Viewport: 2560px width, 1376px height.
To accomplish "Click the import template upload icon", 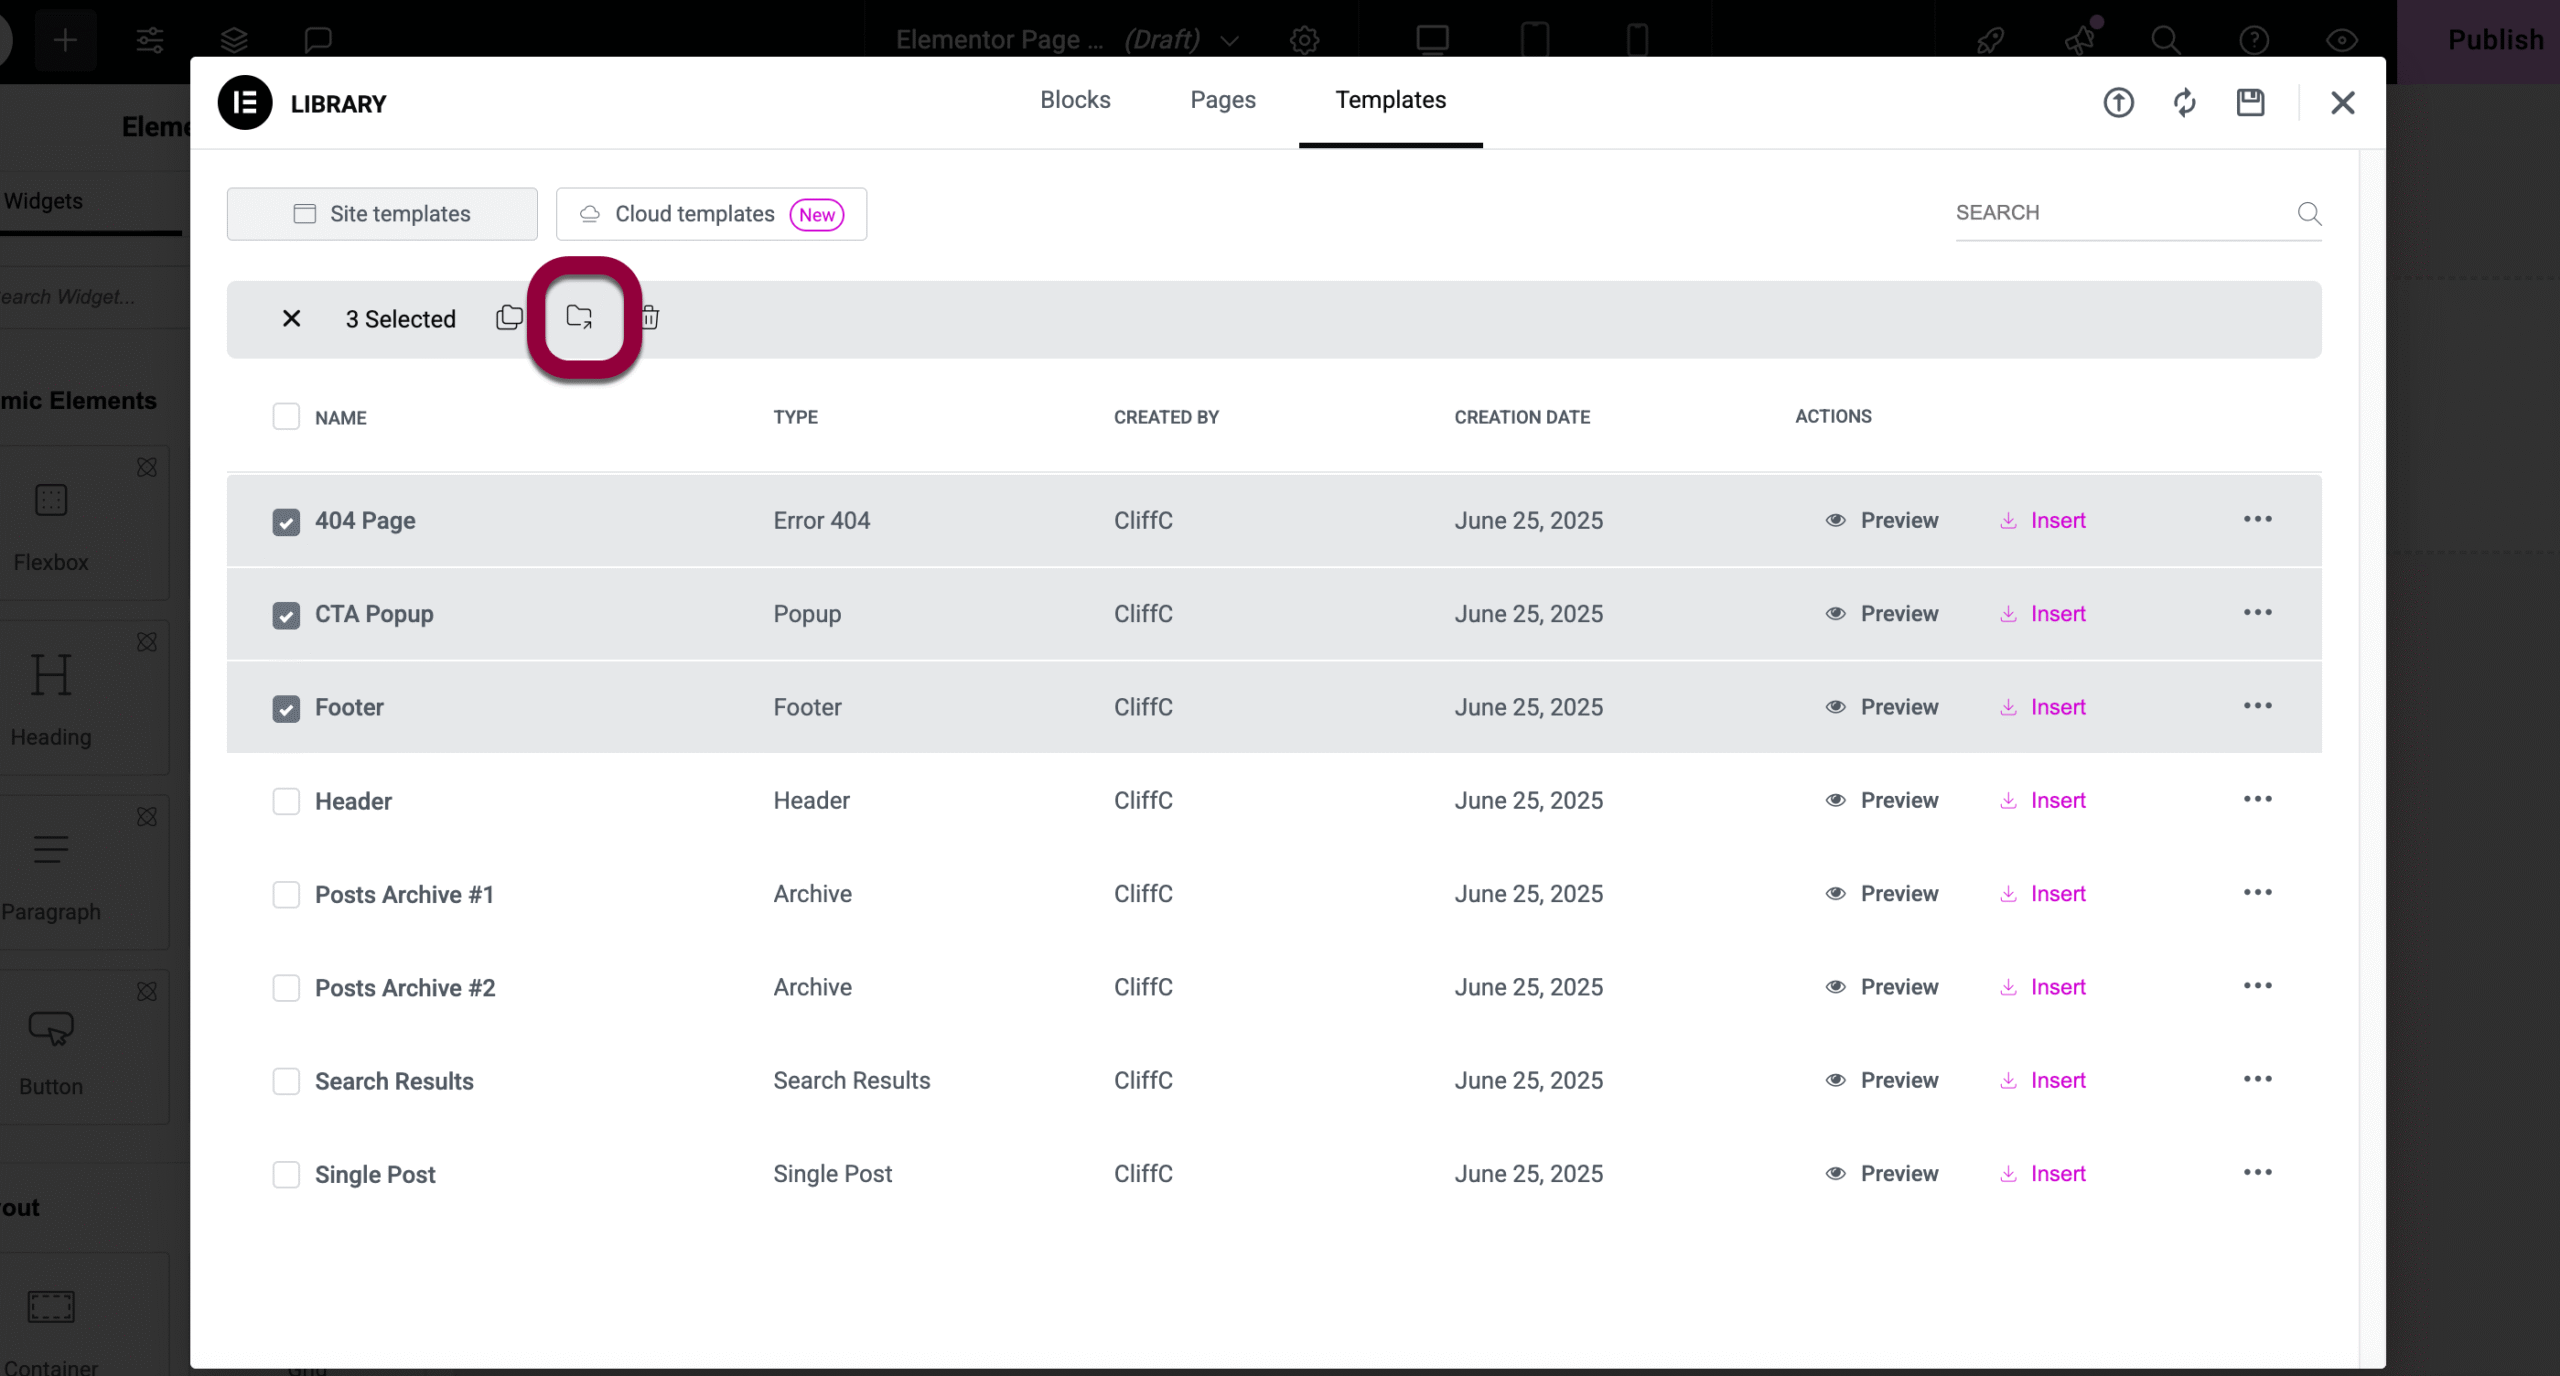I will click(2118, 103).
